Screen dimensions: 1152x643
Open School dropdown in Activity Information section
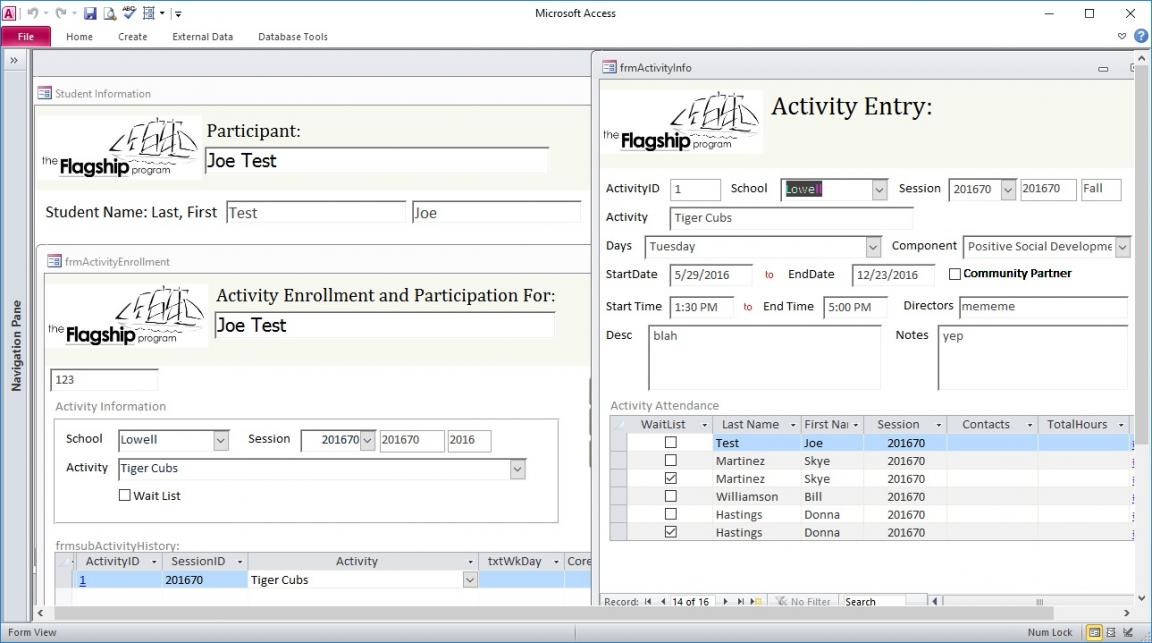220,440
